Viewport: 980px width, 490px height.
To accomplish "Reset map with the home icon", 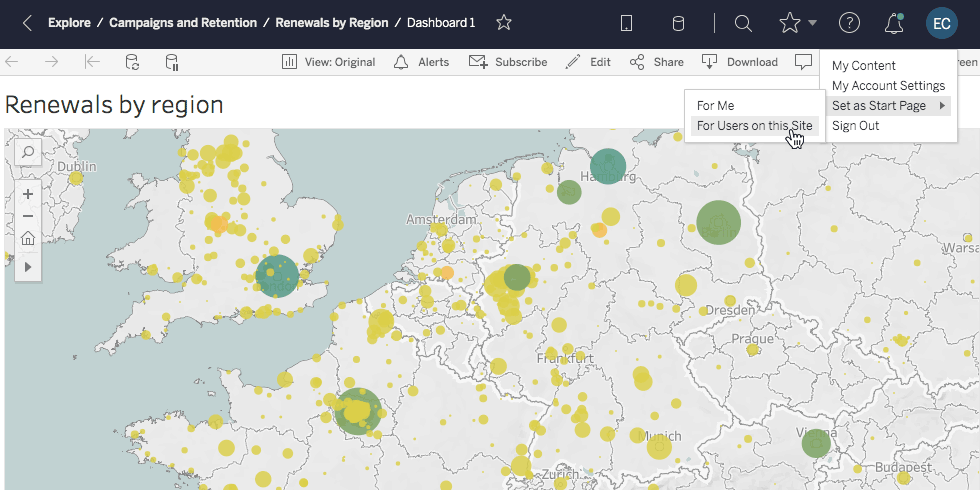I will (28, 238).
